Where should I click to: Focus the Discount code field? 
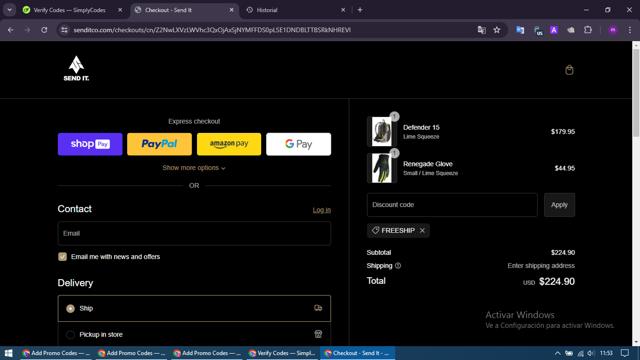pos(452,205)
